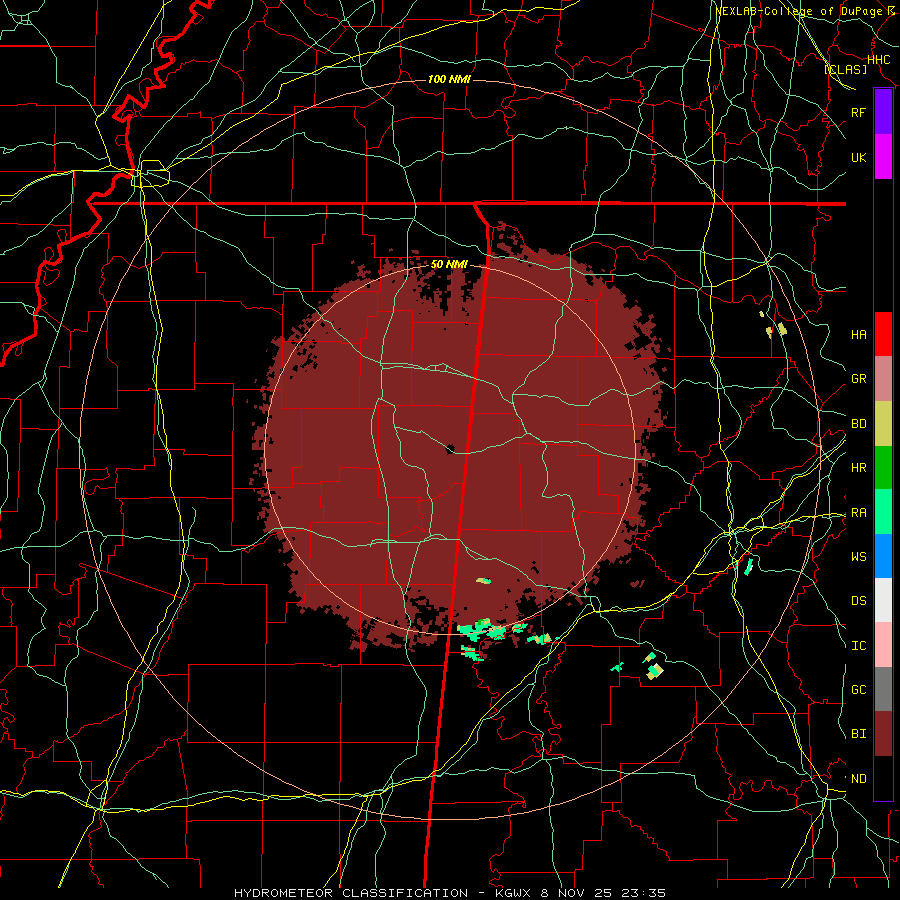Click the RF legend label

coord(858,112)
